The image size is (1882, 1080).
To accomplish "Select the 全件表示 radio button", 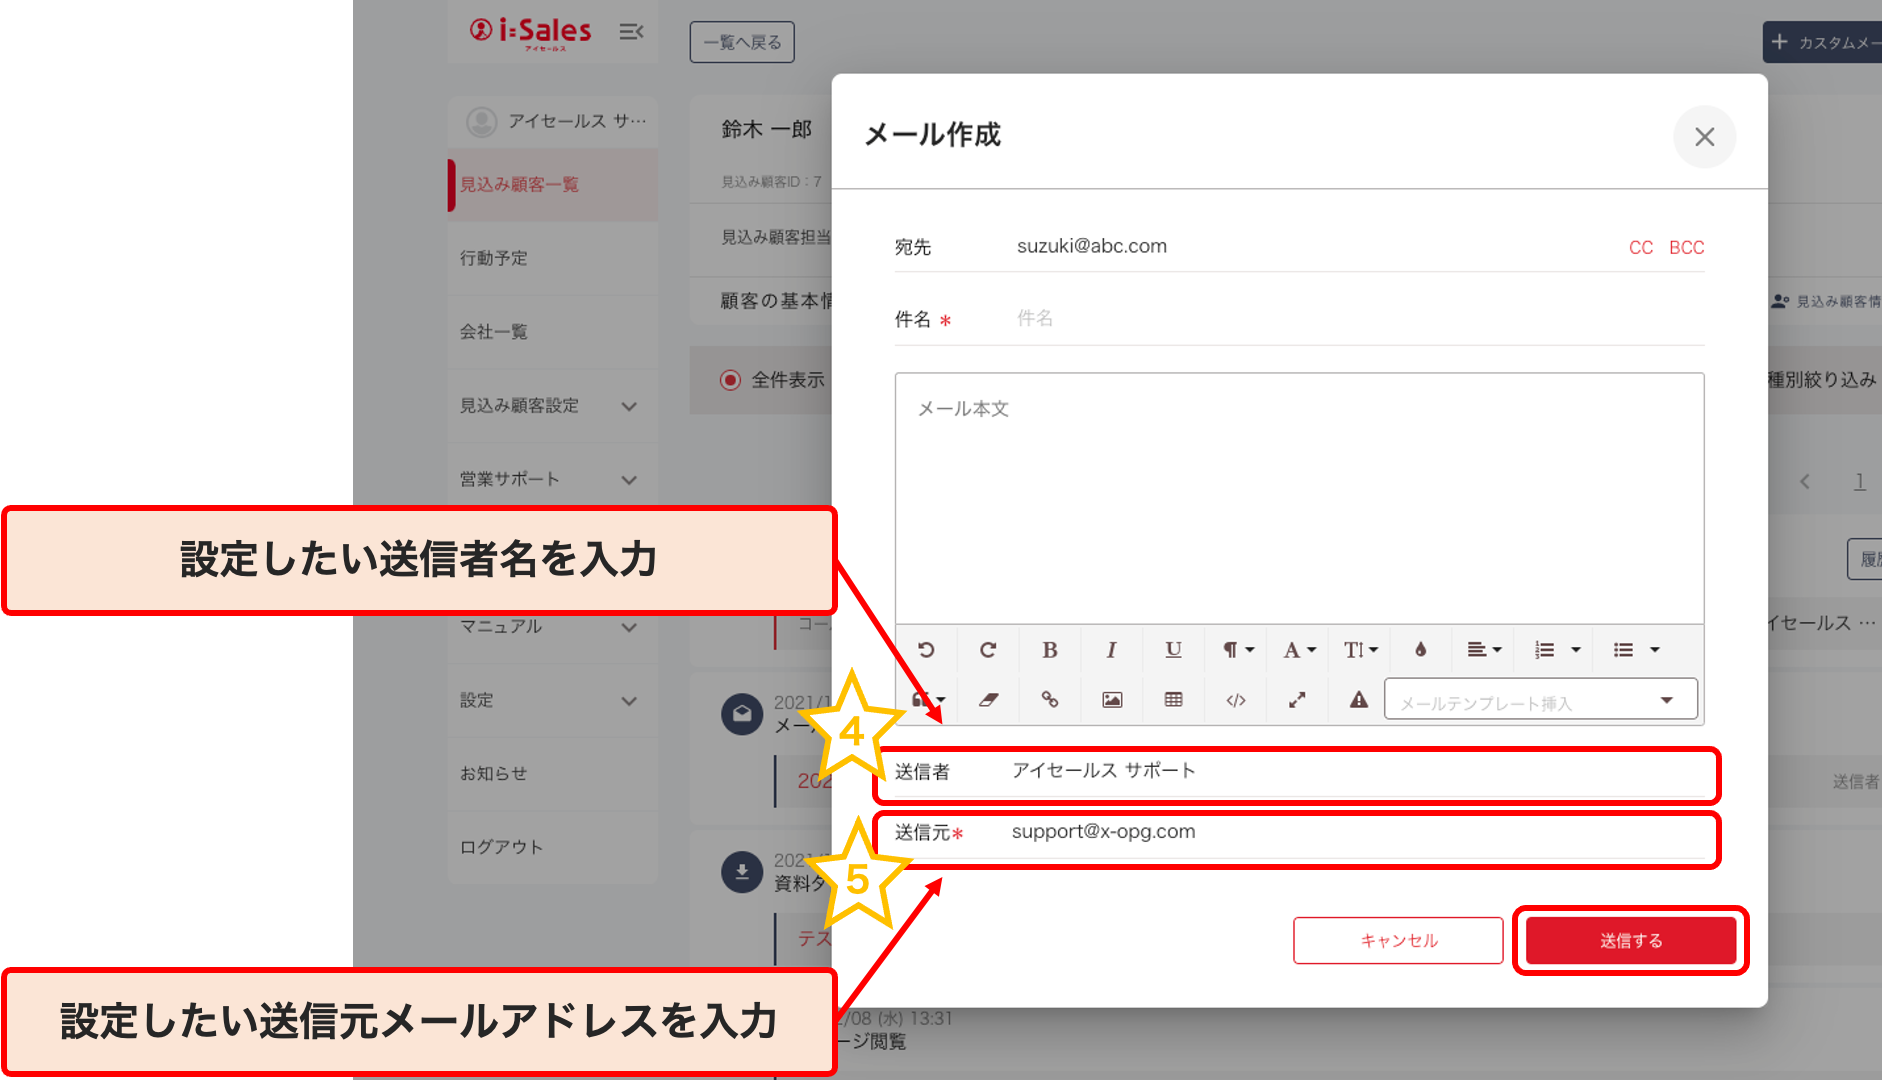I will (x=730, y=380).
